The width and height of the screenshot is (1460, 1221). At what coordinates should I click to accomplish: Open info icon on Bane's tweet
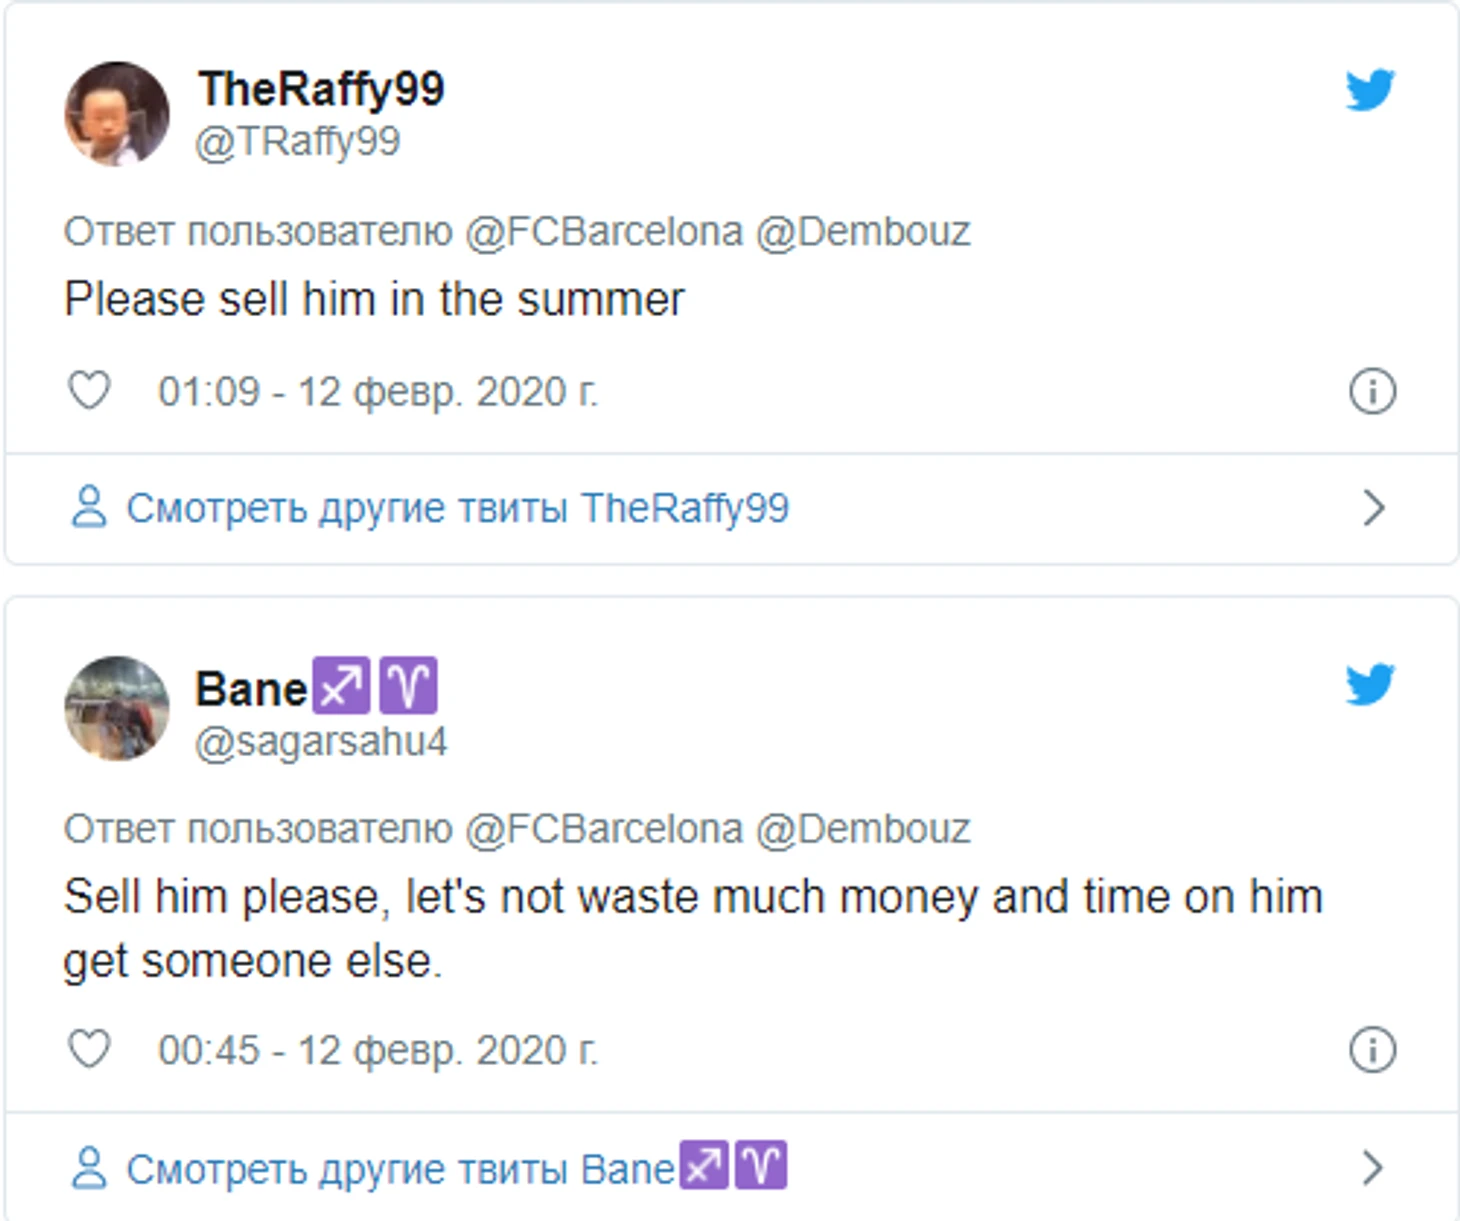[x=1372, y=1050]
